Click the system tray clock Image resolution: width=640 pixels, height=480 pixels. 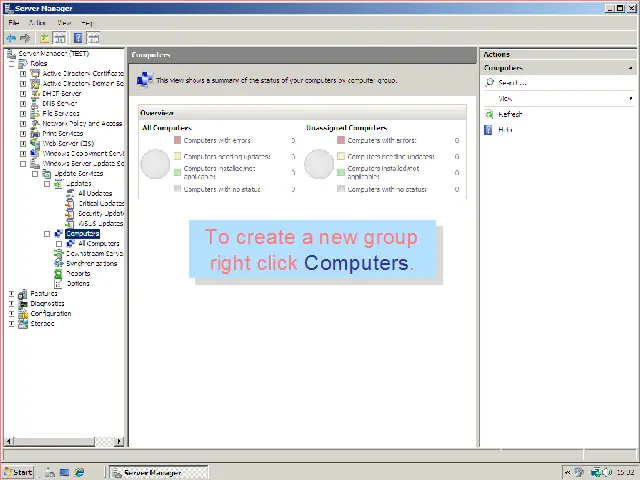(625, 472)
